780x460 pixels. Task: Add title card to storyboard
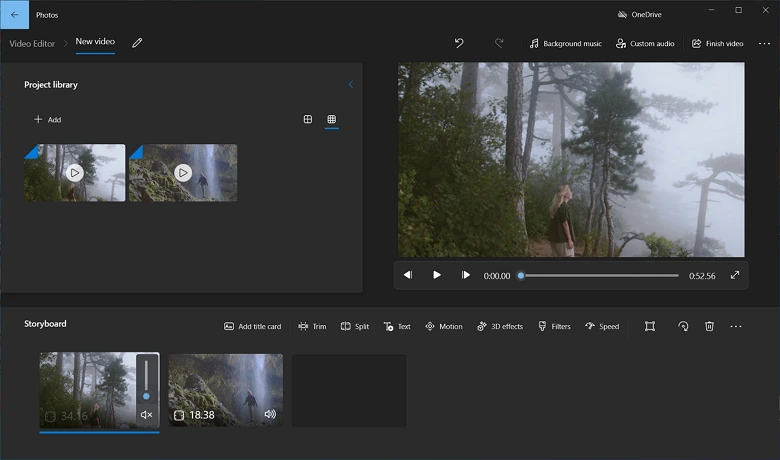[253, 327]
